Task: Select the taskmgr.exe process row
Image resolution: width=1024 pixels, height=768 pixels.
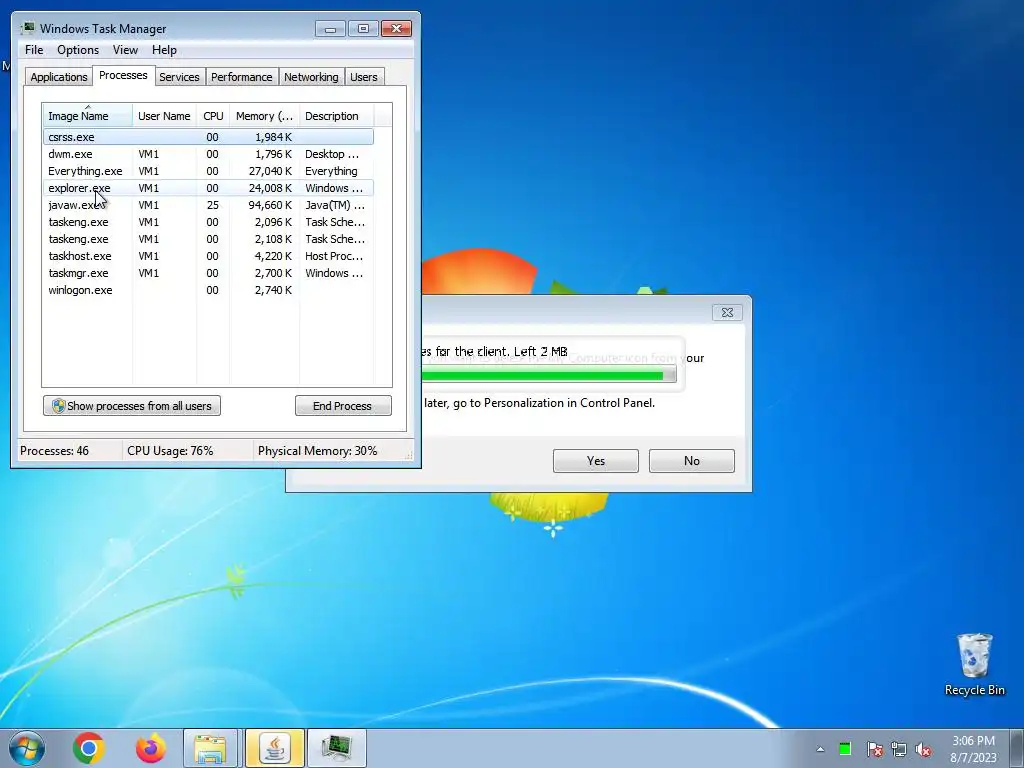Action: [208, 273]
